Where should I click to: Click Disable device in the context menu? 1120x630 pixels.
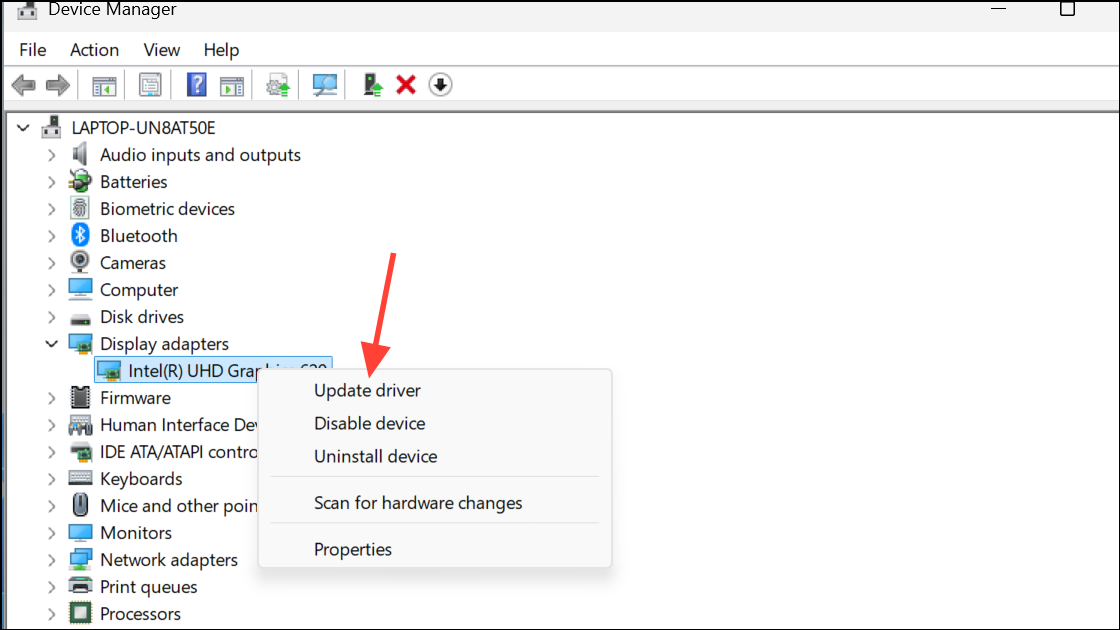click(x=369, y=423)
